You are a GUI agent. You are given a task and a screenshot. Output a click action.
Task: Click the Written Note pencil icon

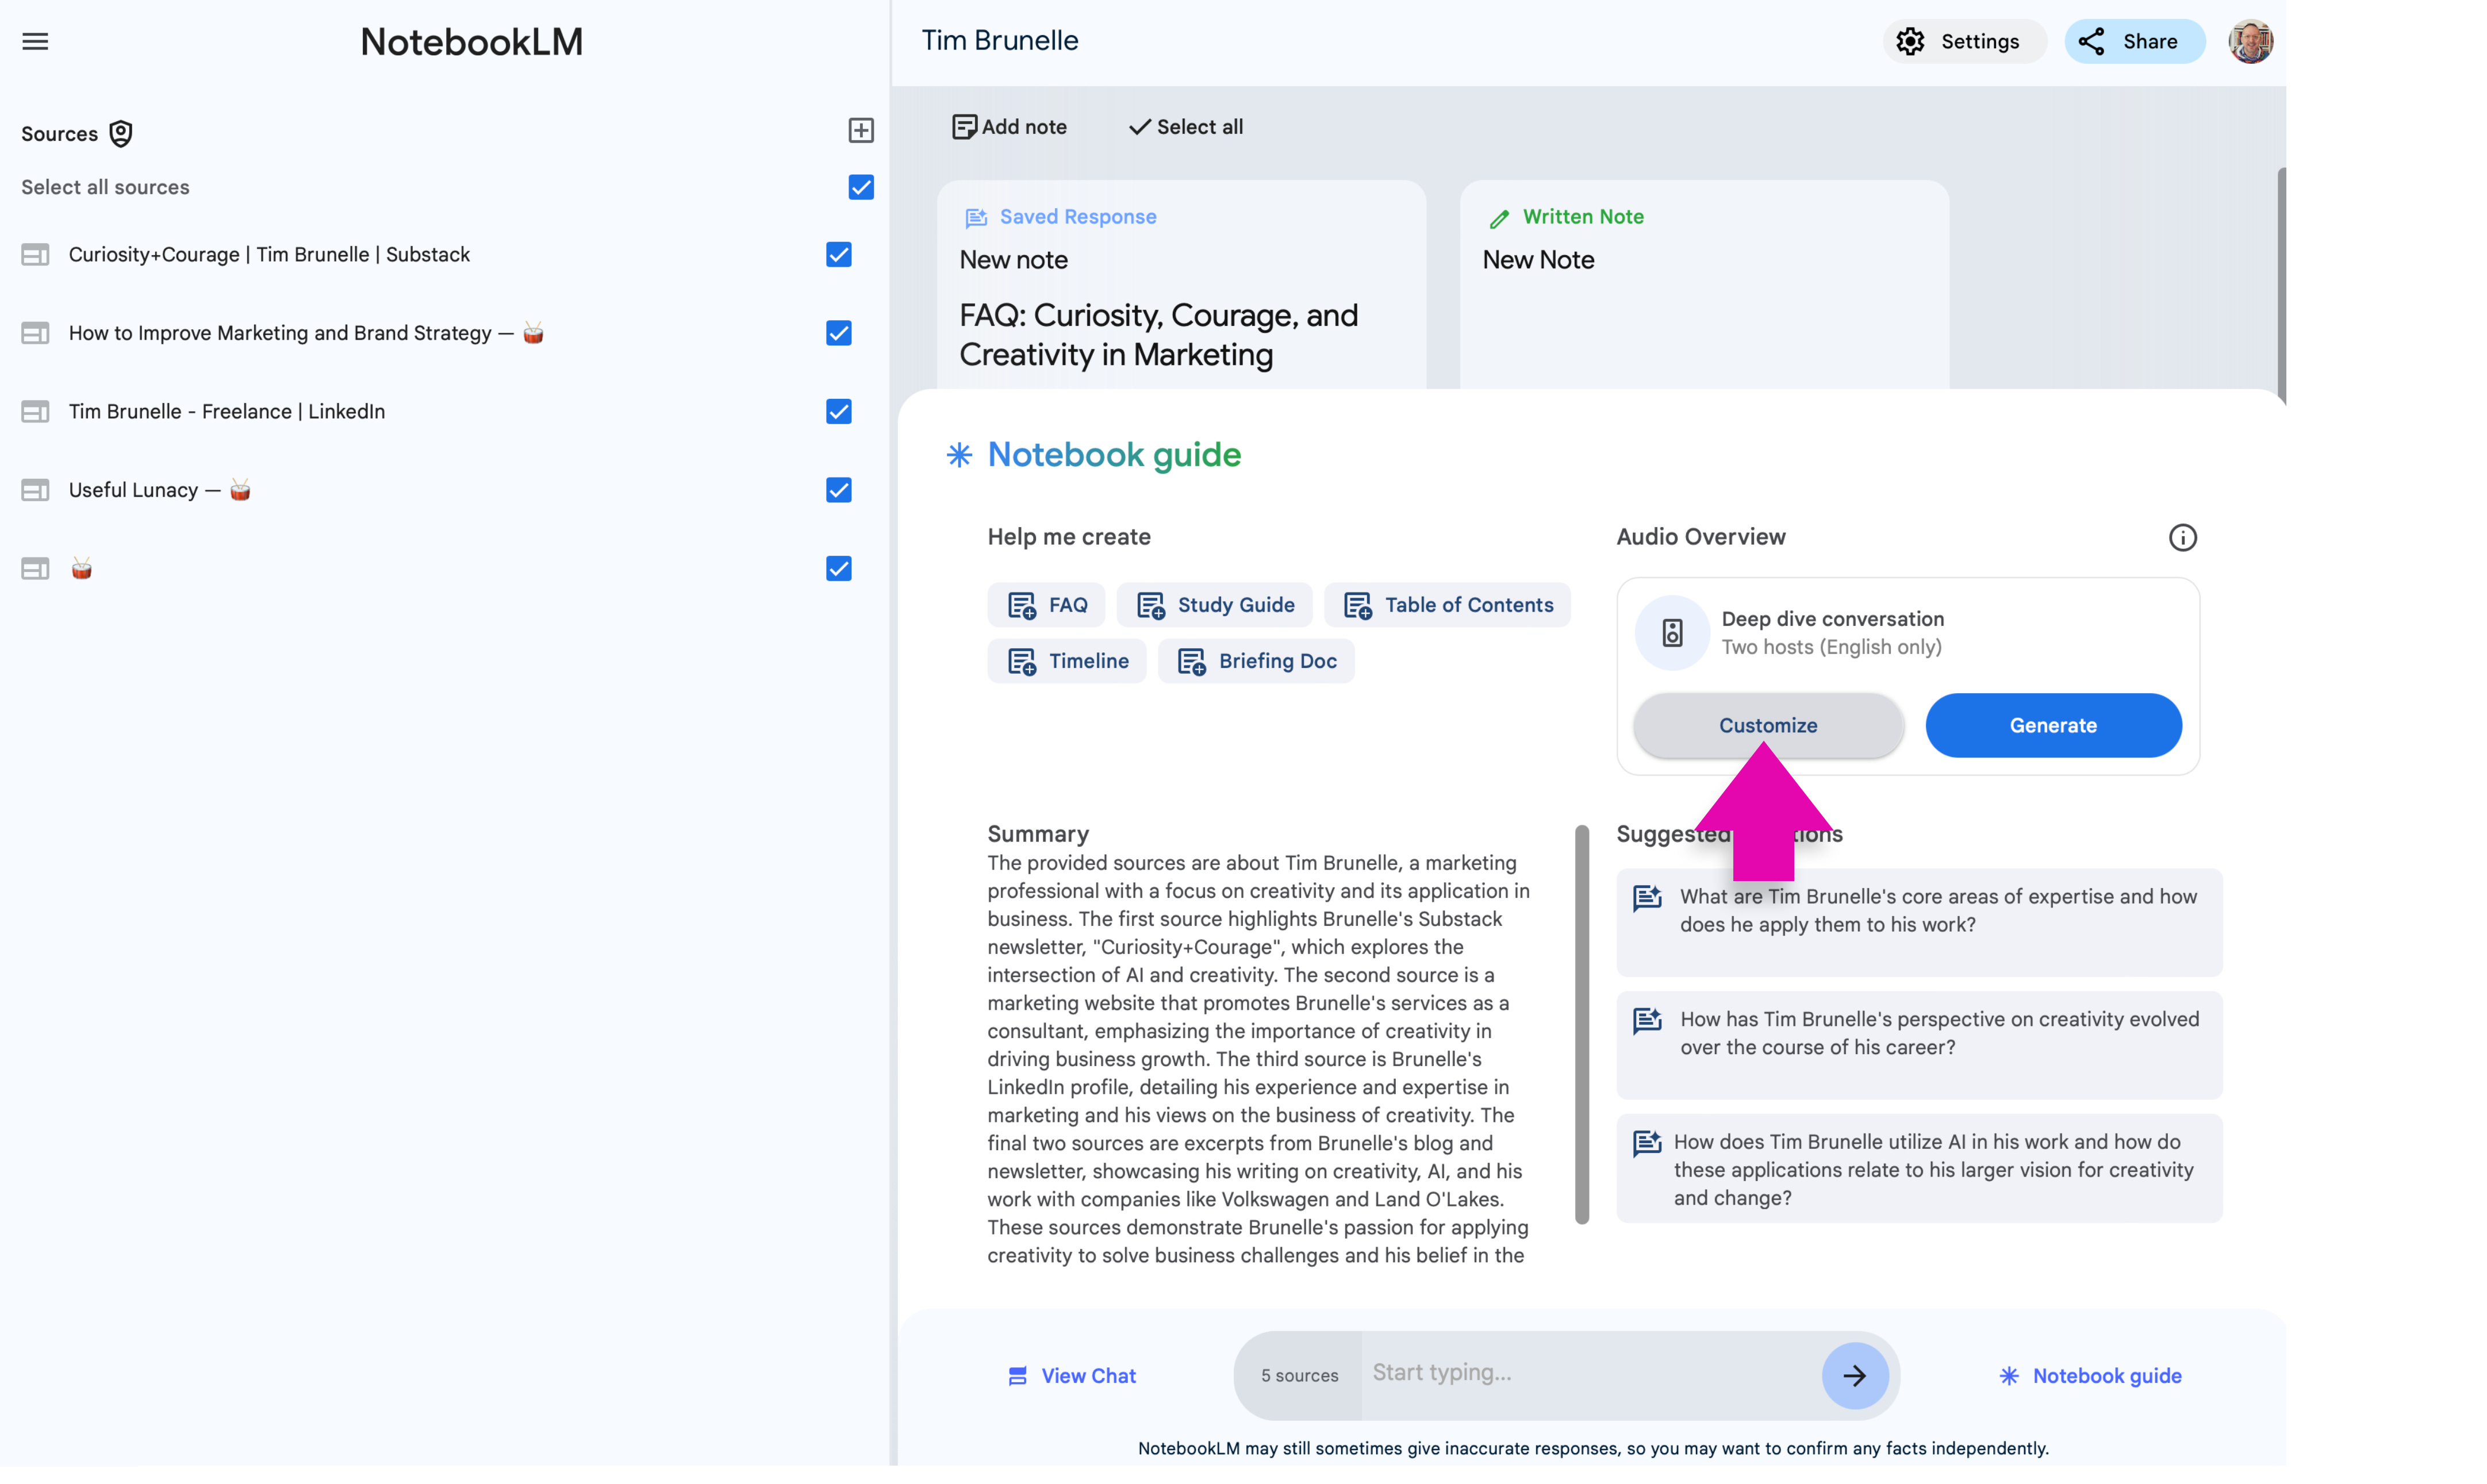(1499, 218)
